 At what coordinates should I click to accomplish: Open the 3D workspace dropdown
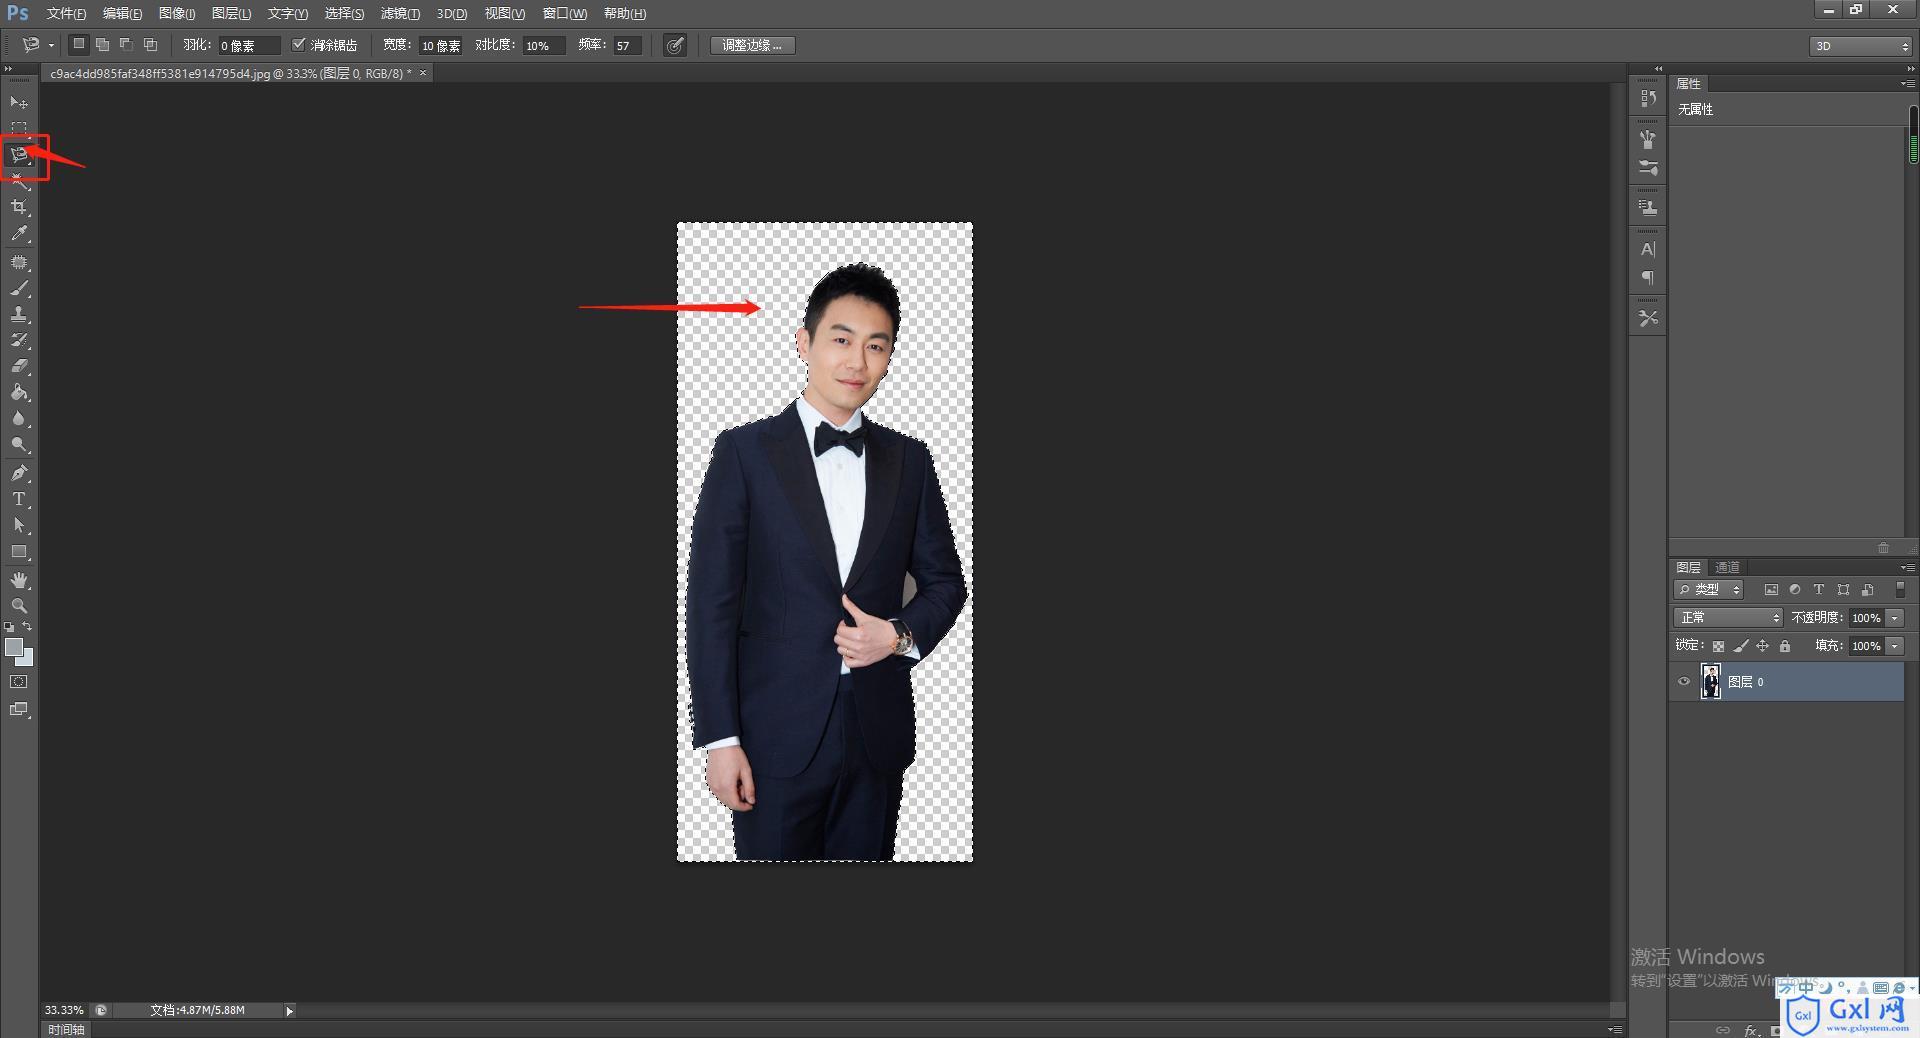coord(1861,46)
